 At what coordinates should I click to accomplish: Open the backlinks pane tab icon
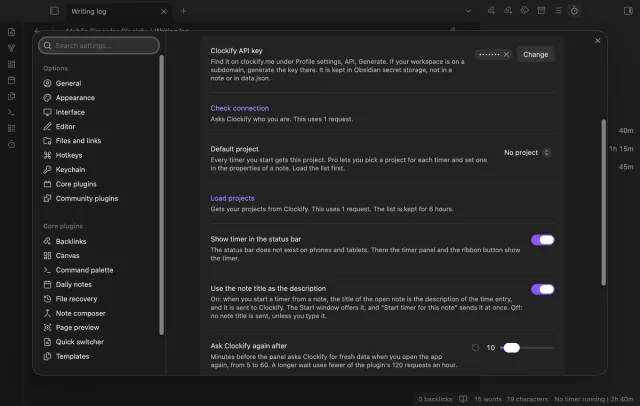click(x=491, y=11)
